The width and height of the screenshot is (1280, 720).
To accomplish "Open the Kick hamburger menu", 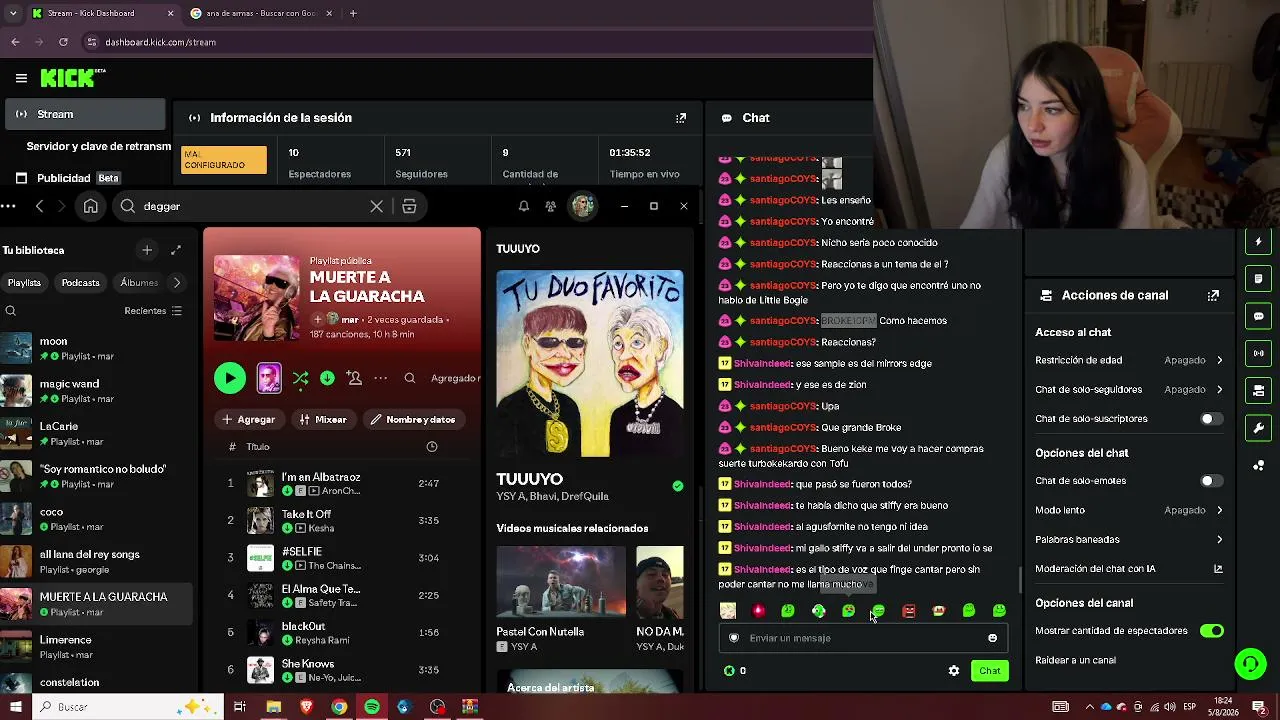I will [21, 78].
